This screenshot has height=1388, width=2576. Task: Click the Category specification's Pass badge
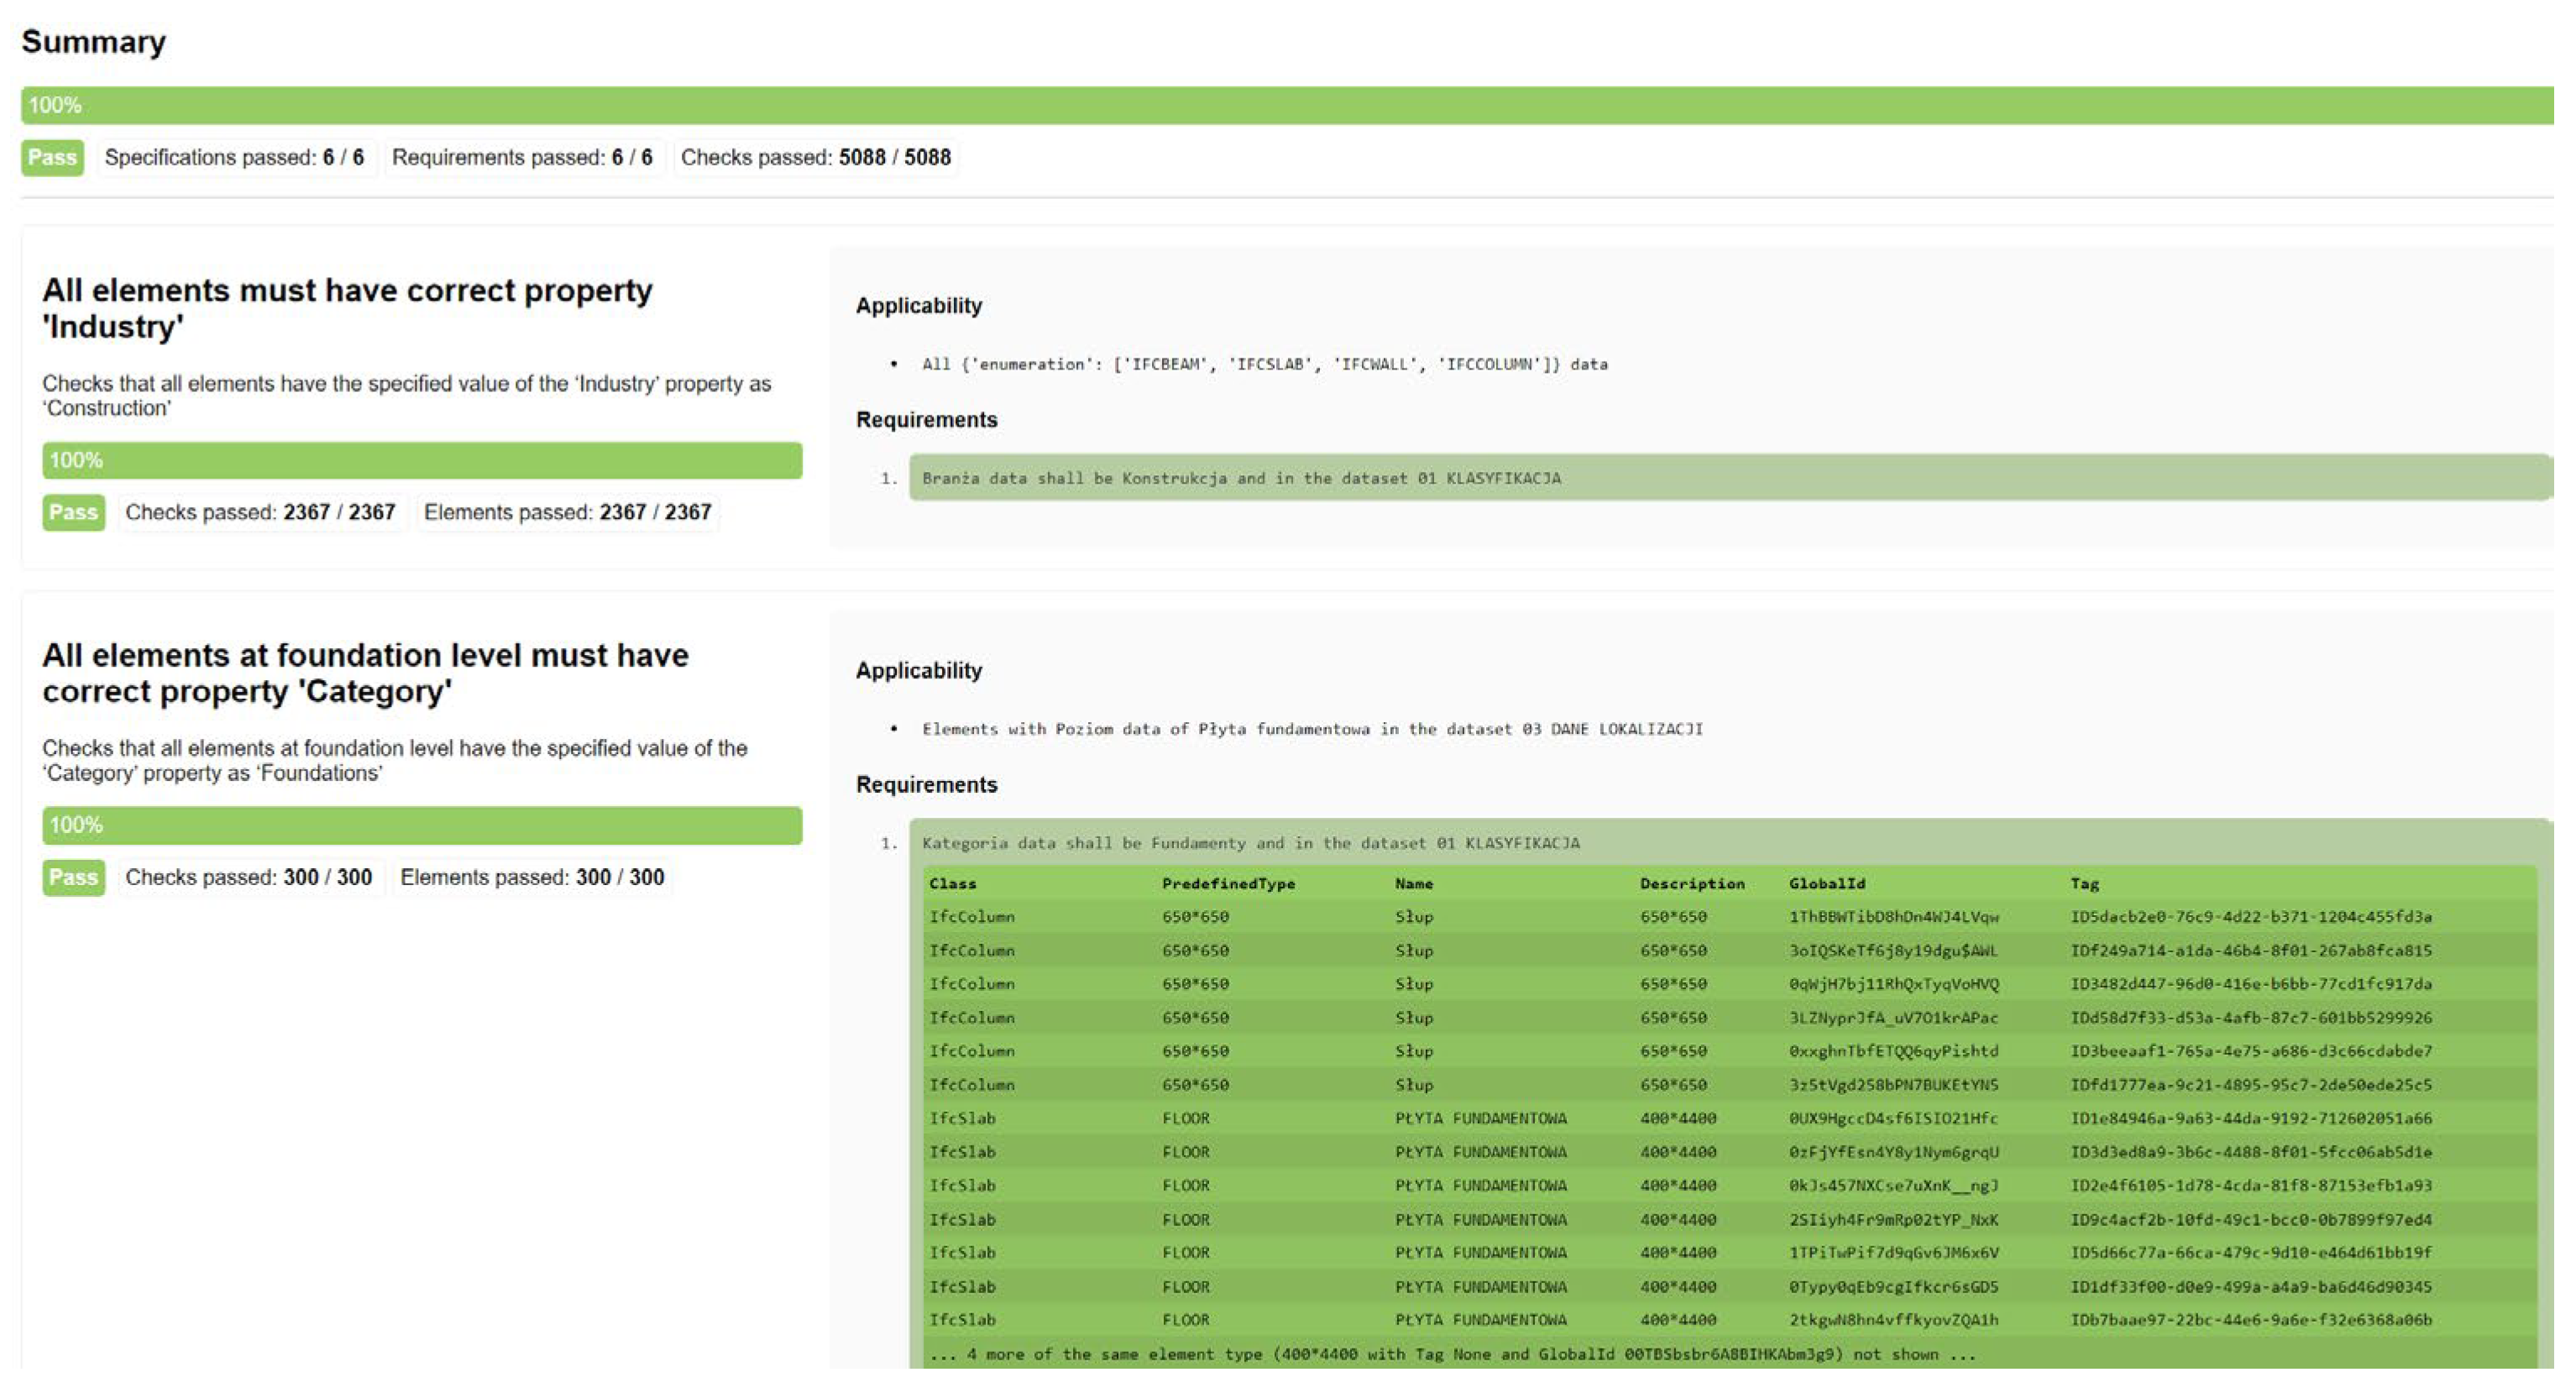coord(73,877)
